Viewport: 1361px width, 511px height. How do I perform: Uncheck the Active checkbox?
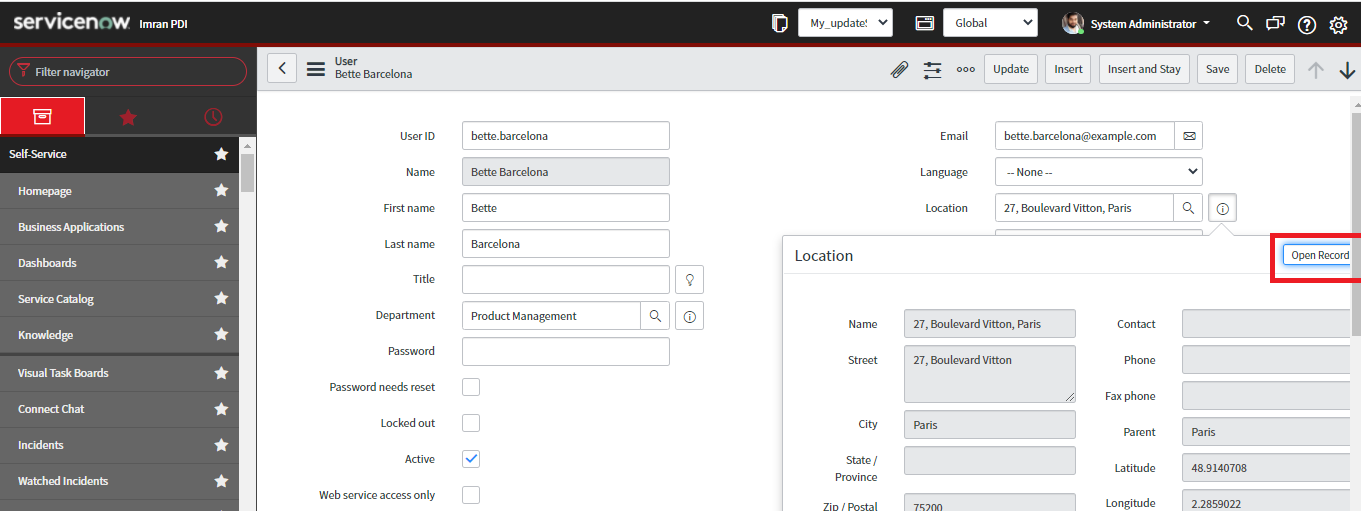471,459
